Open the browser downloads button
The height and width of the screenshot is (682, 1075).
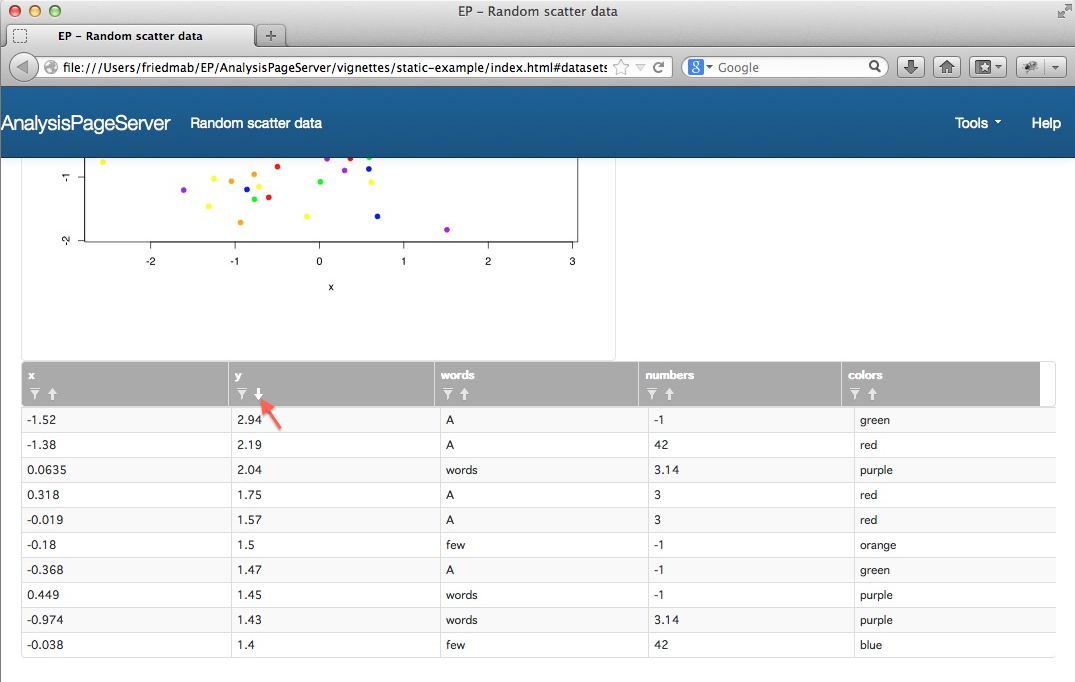pos(910,67)
